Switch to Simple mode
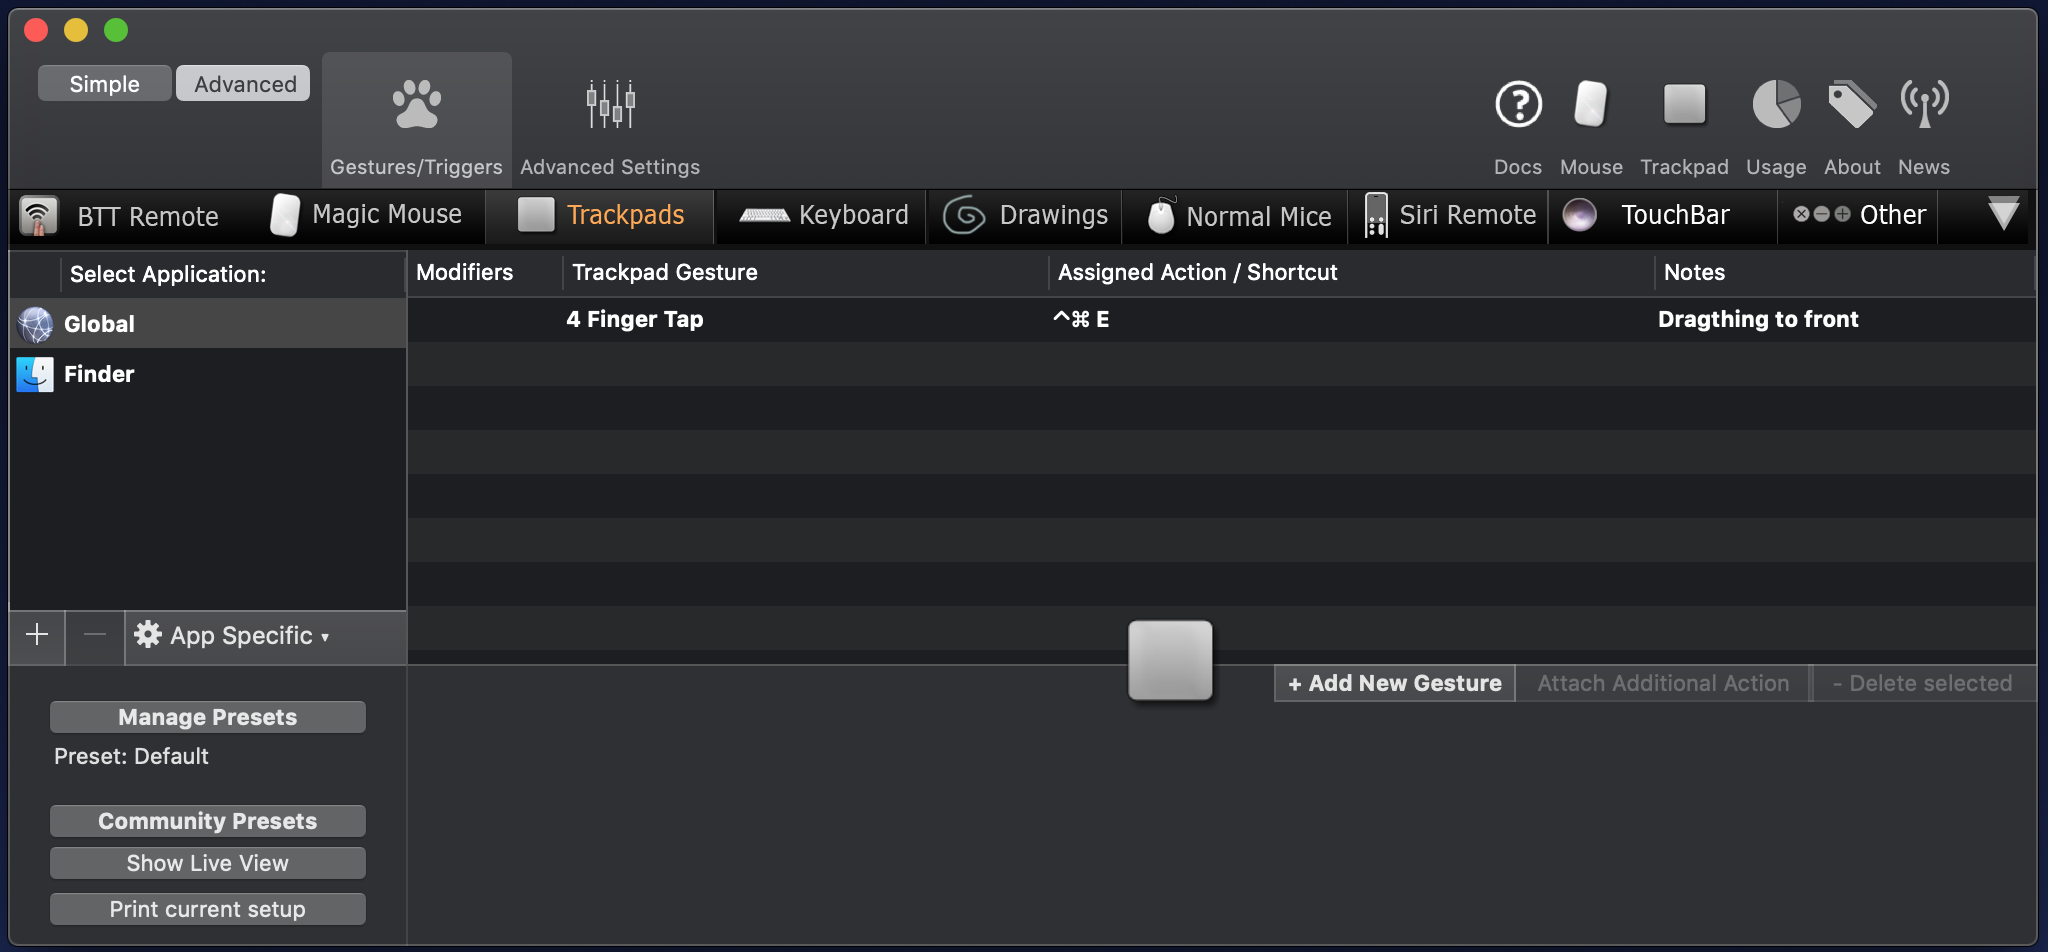Image resolution: width=2048 pixels, height=952 pixels. point(104,84)
